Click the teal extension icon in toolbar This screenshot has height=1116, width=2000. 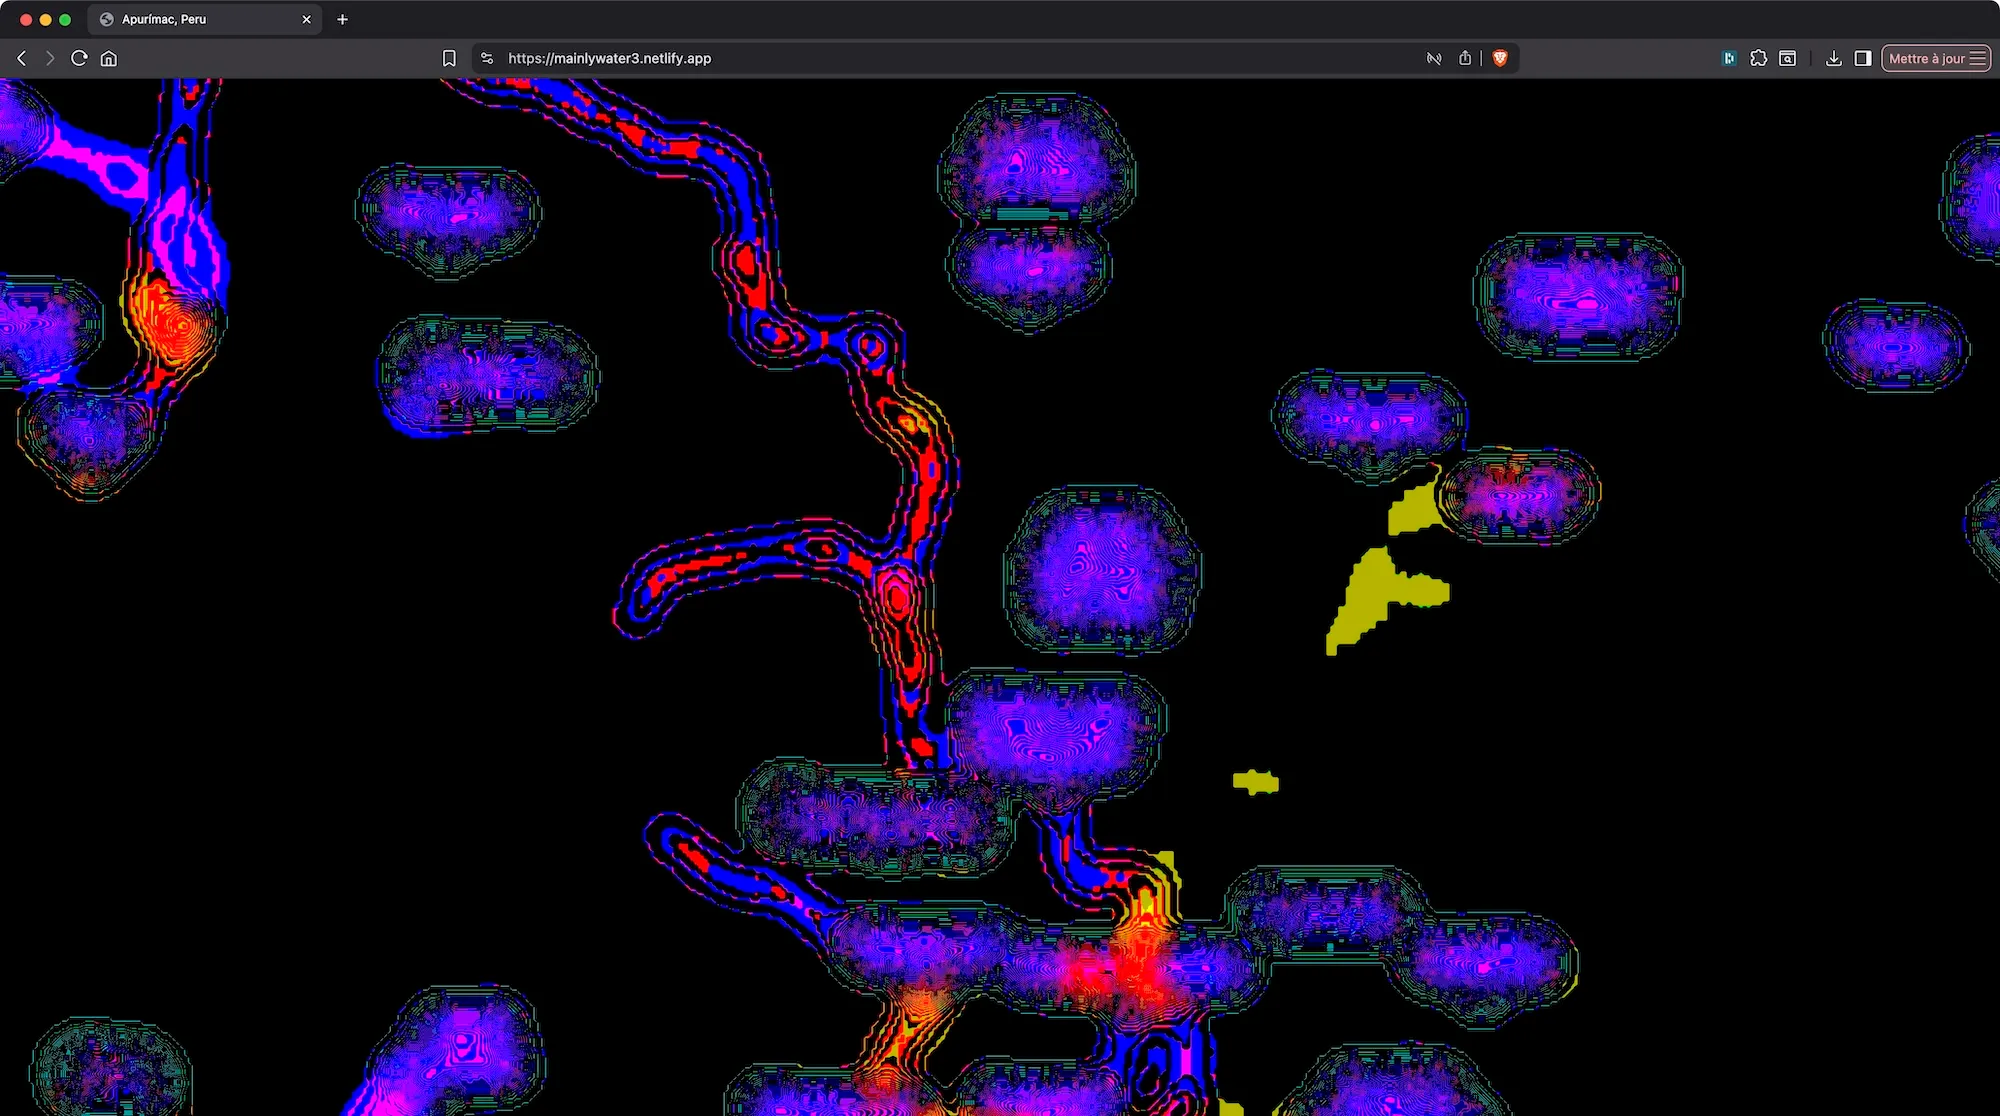point(1729,58)
